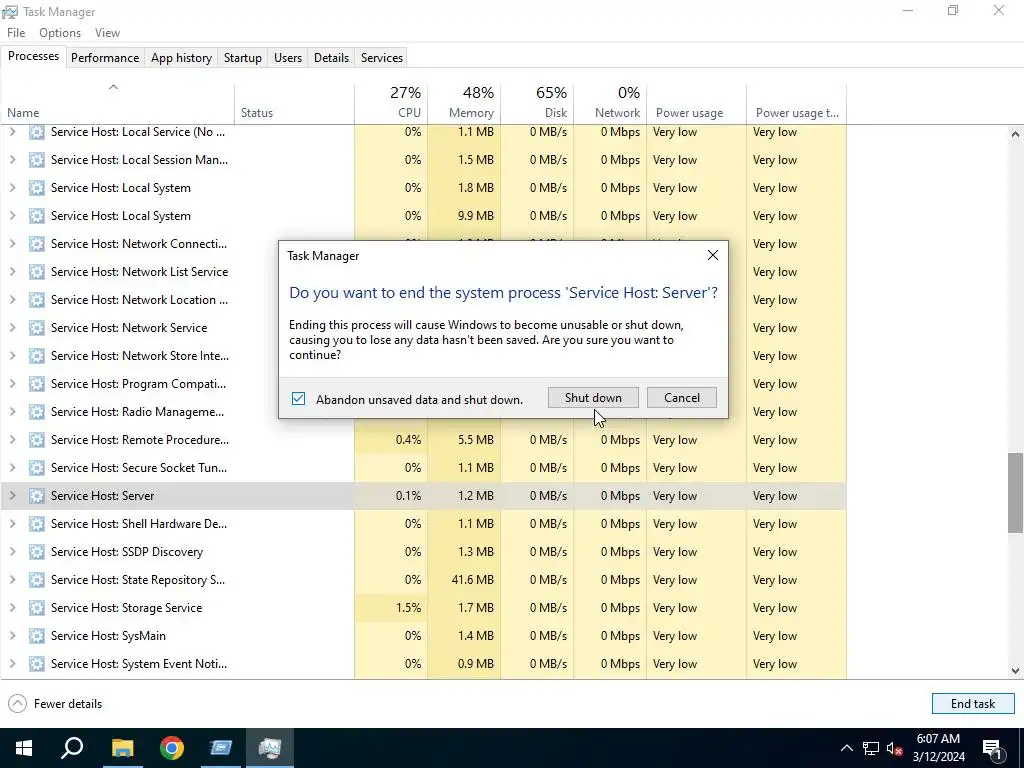1024x768 pixels.
Task: Expand Service Host: SSDP Discovery row
Action: [x=12, y=552]
